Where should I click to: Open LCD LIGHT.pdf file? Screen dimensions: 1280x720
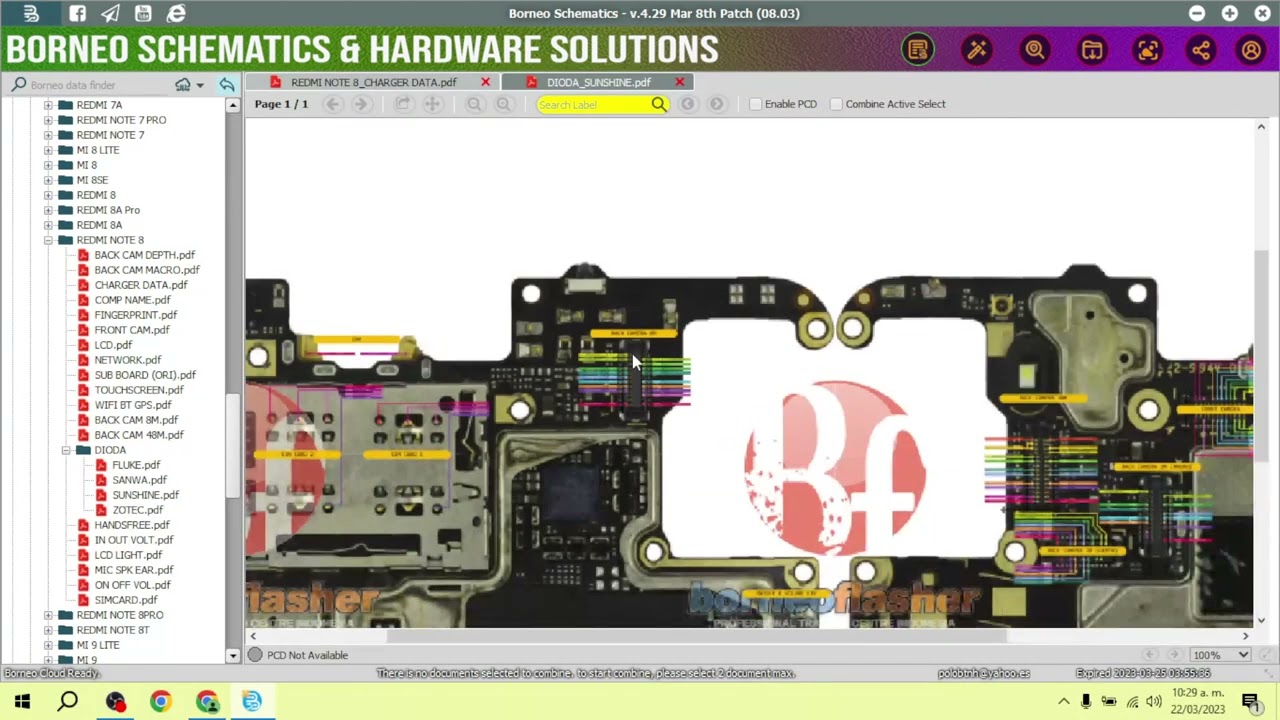click(x=128, y=555)
